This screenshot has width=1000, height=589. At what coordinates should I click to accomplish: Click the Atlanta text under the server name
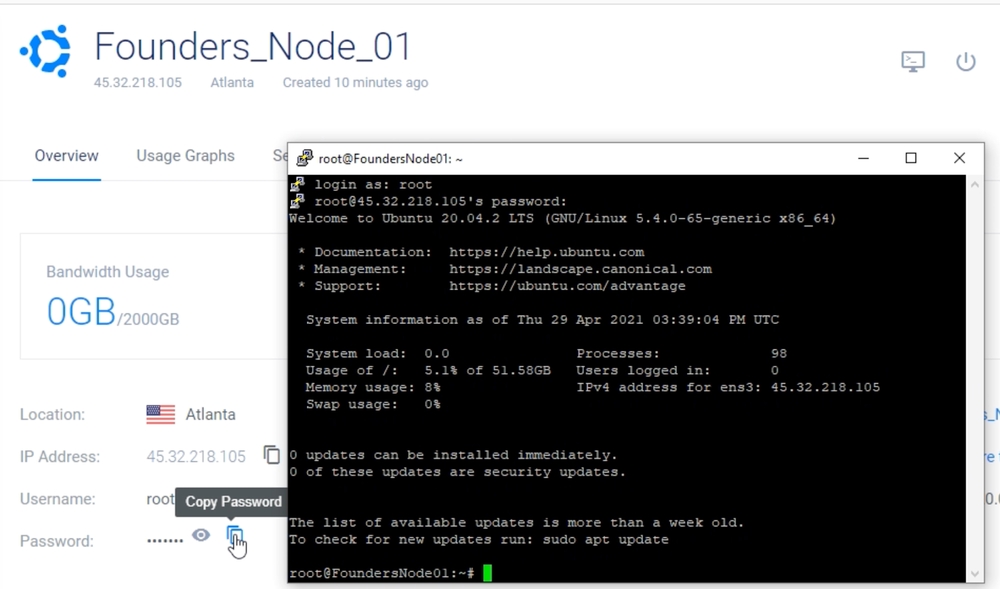[232, 82]
